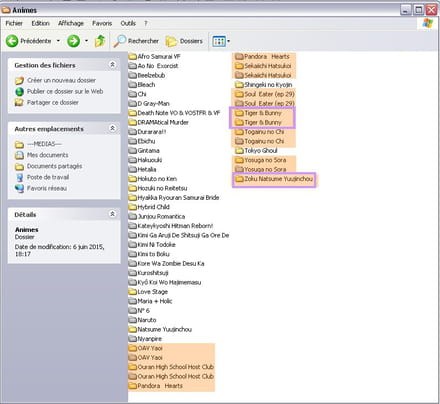The width and height of the screenshot is (440, 404).
Task: Select the Gintama folder icon
Action: coord(133,150)
